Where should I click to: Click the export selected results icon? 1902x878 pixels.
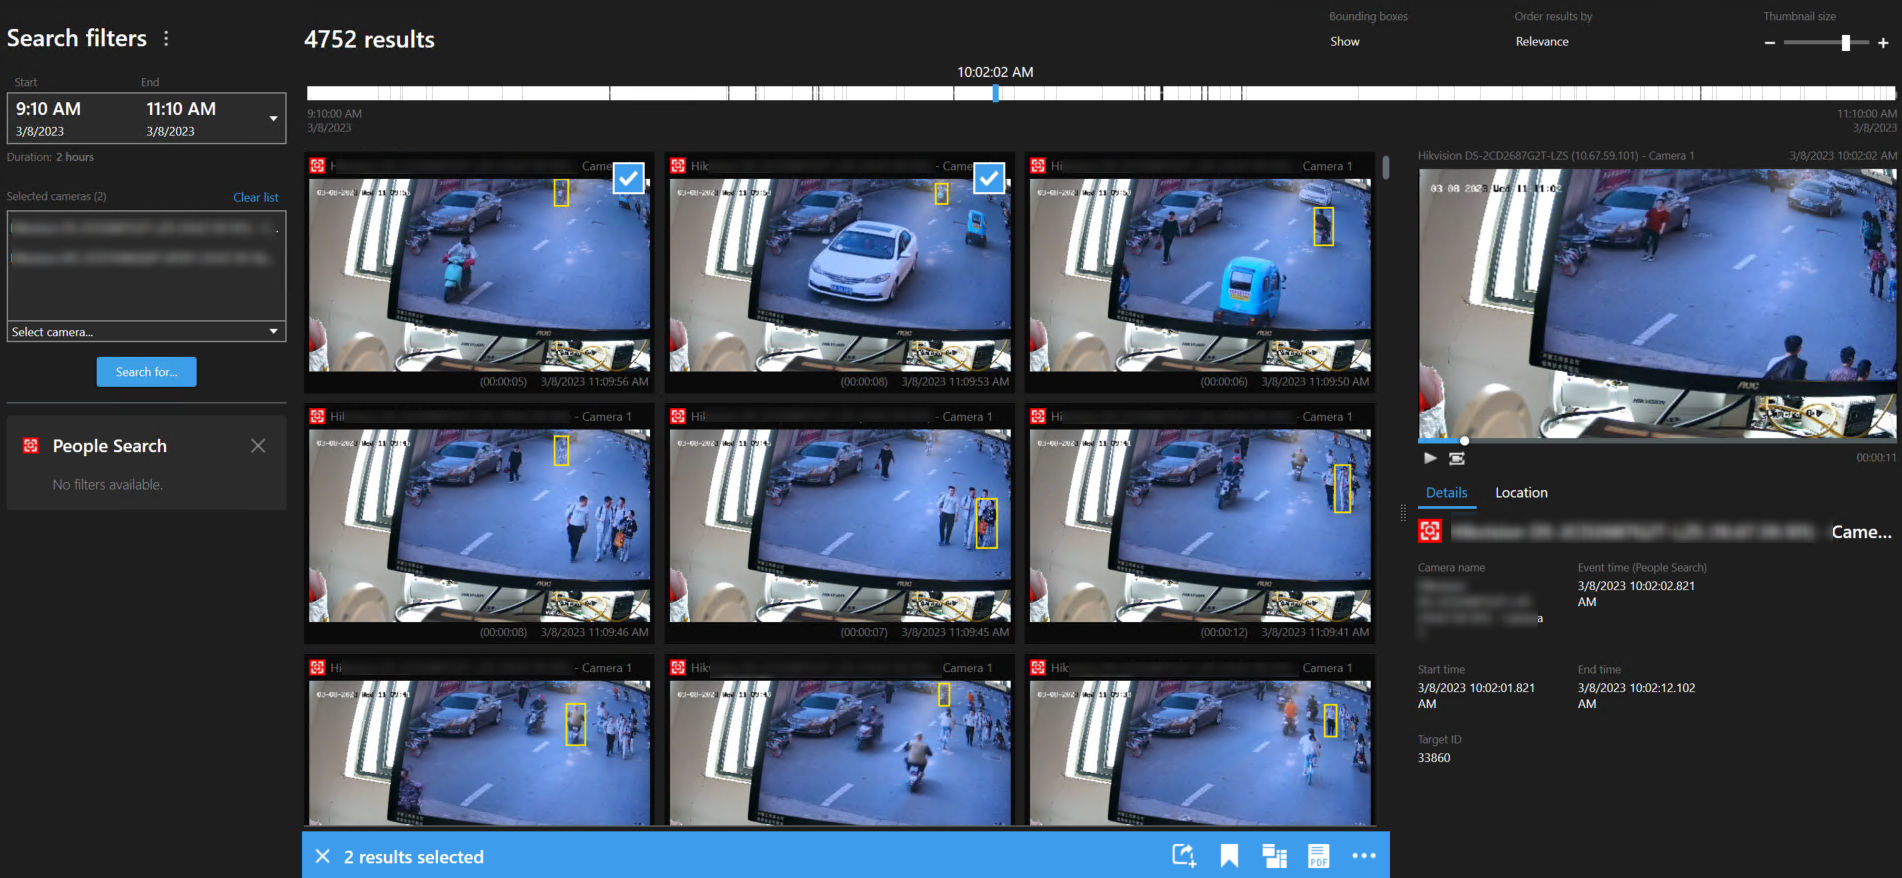(1184, 856)
